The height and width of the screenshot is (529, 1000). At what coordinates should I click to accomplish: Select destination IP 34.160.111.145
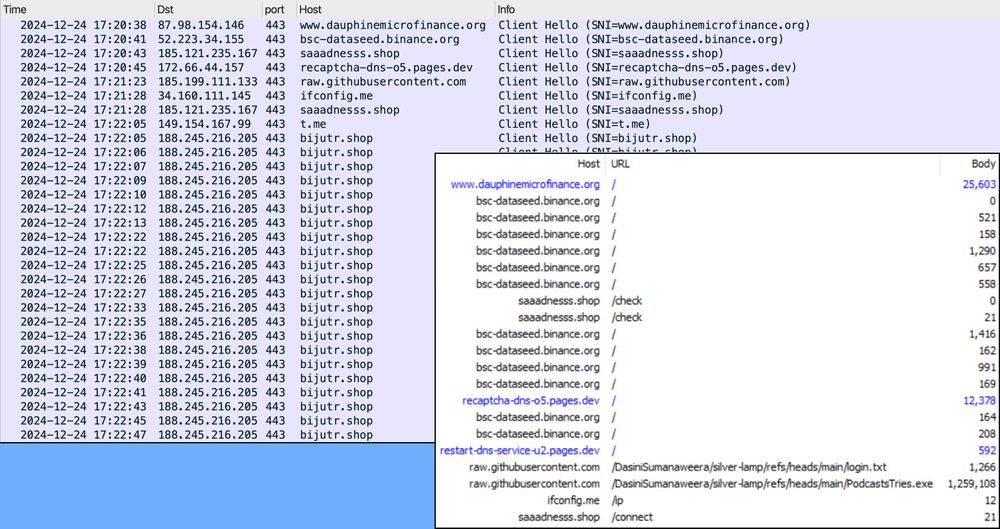coord(205,96)
